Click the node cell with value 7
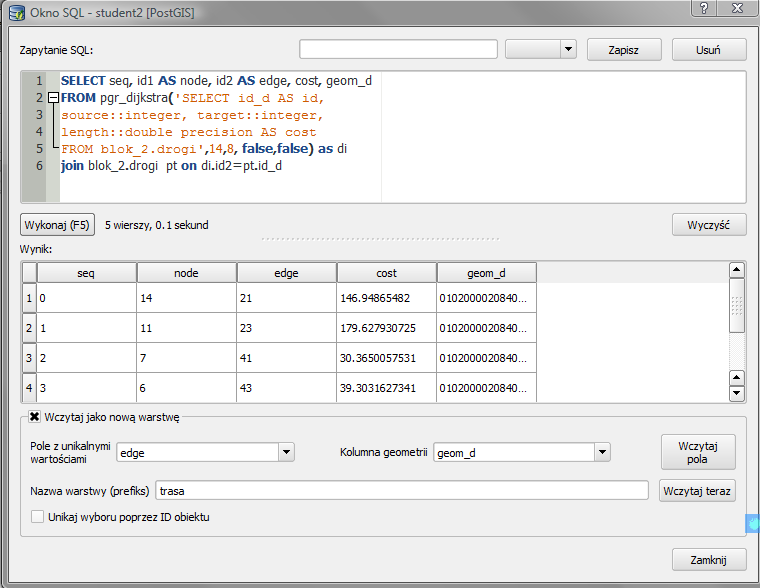 pyautogui.click(x=187, y=358)
